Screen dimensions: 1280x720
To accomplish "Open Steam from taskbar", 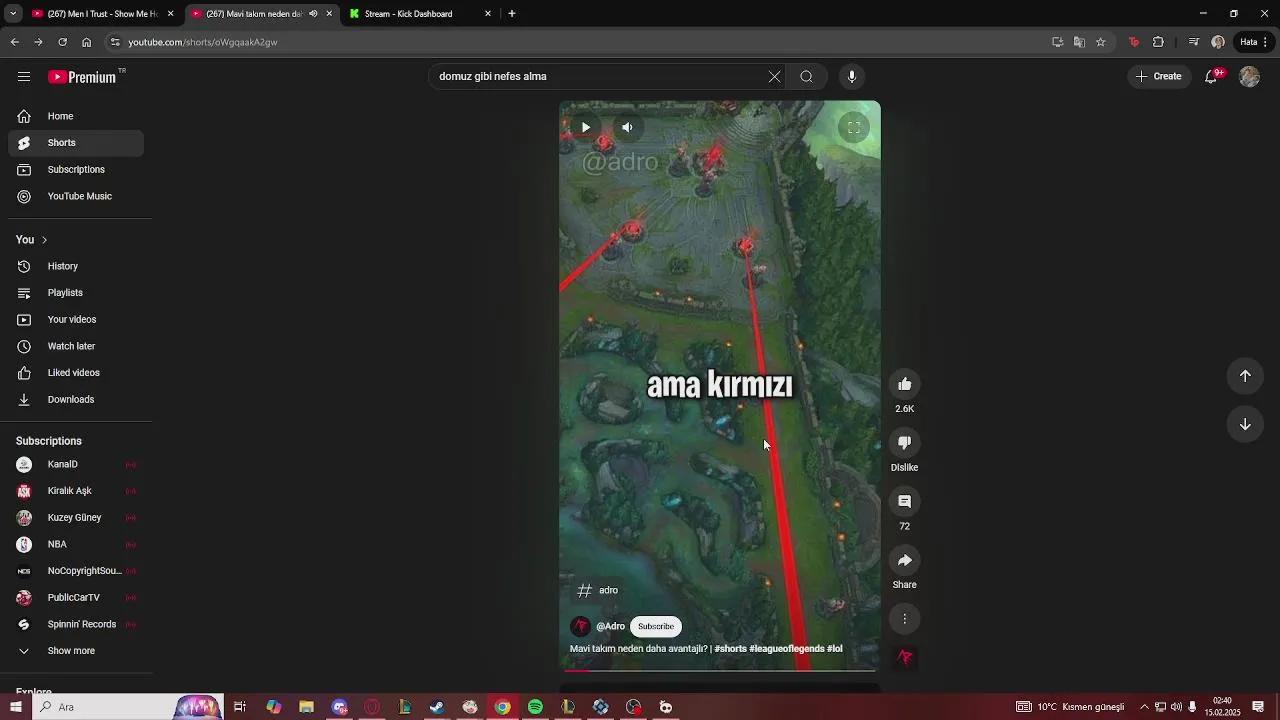I will (x=437, y=707).
